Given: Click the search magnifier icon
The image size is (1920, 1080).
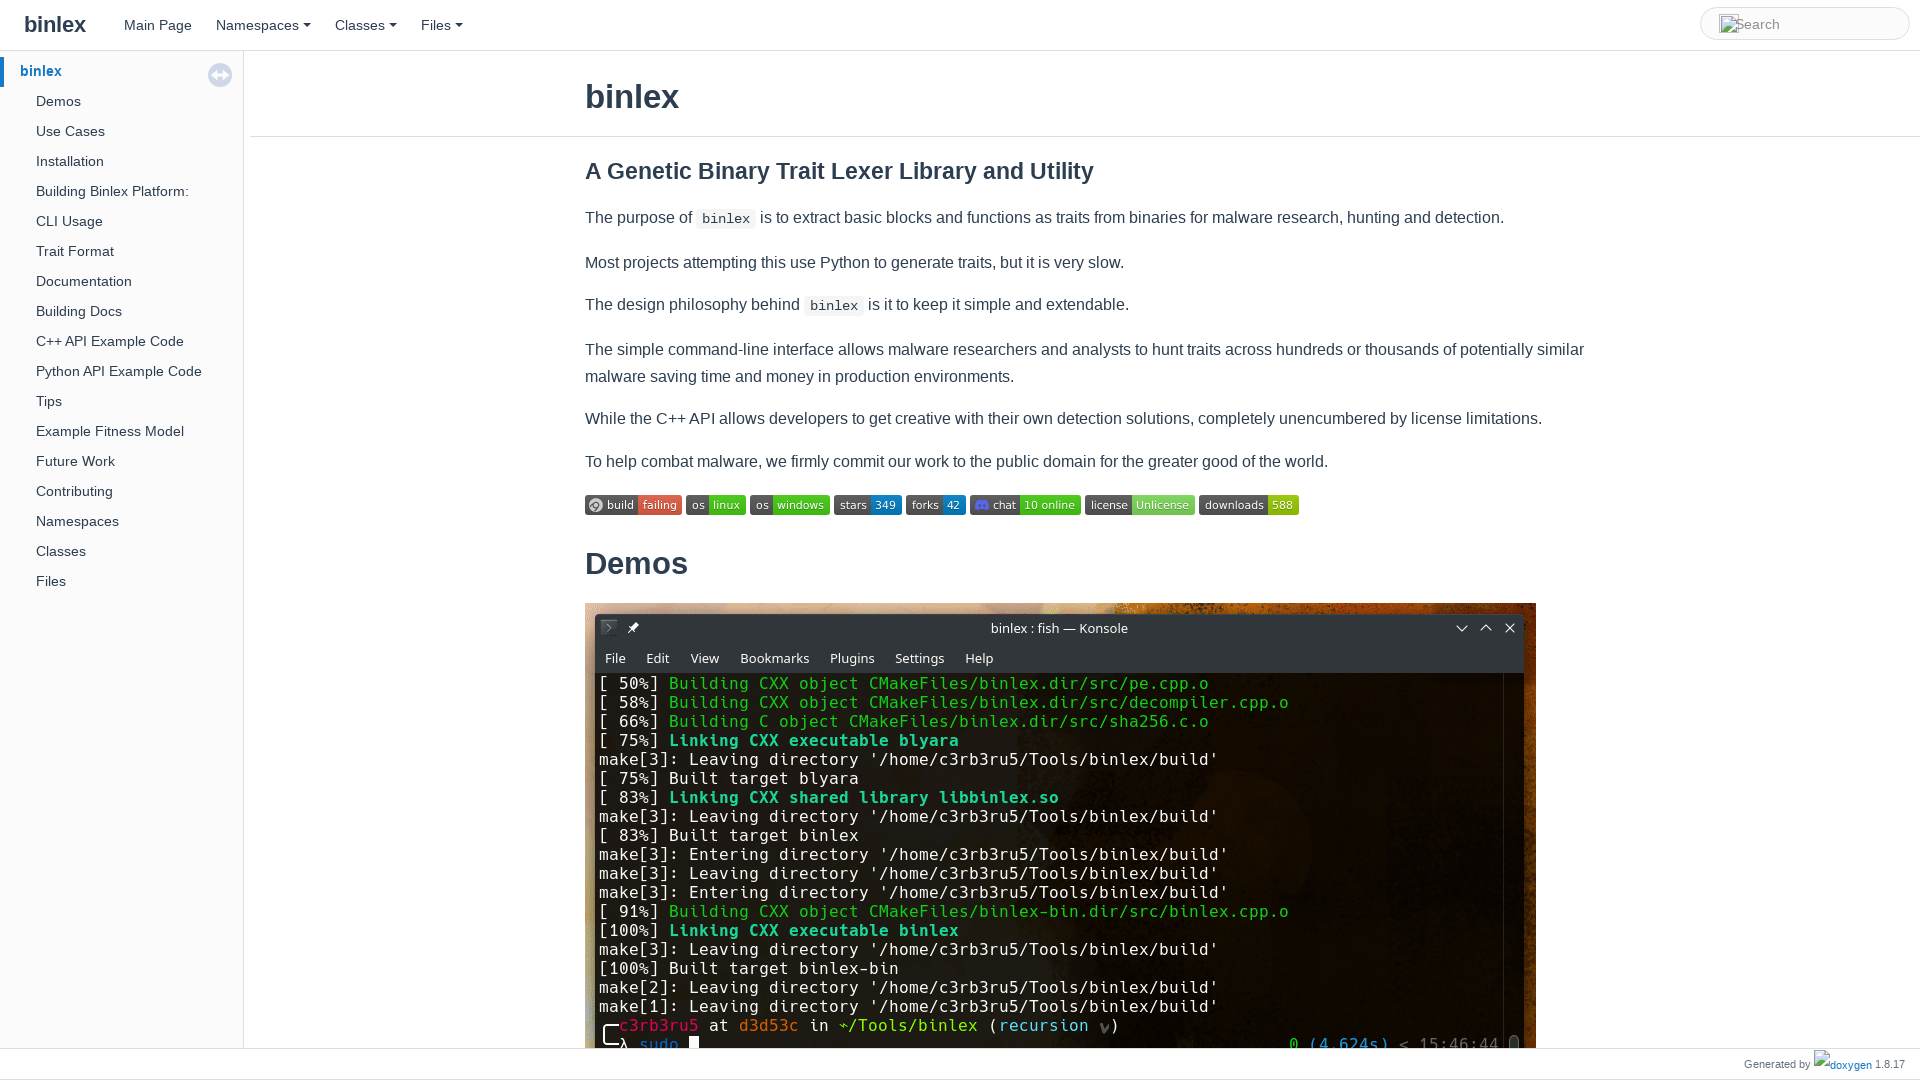Looking at the screenshot, I should coord(1729,24).
